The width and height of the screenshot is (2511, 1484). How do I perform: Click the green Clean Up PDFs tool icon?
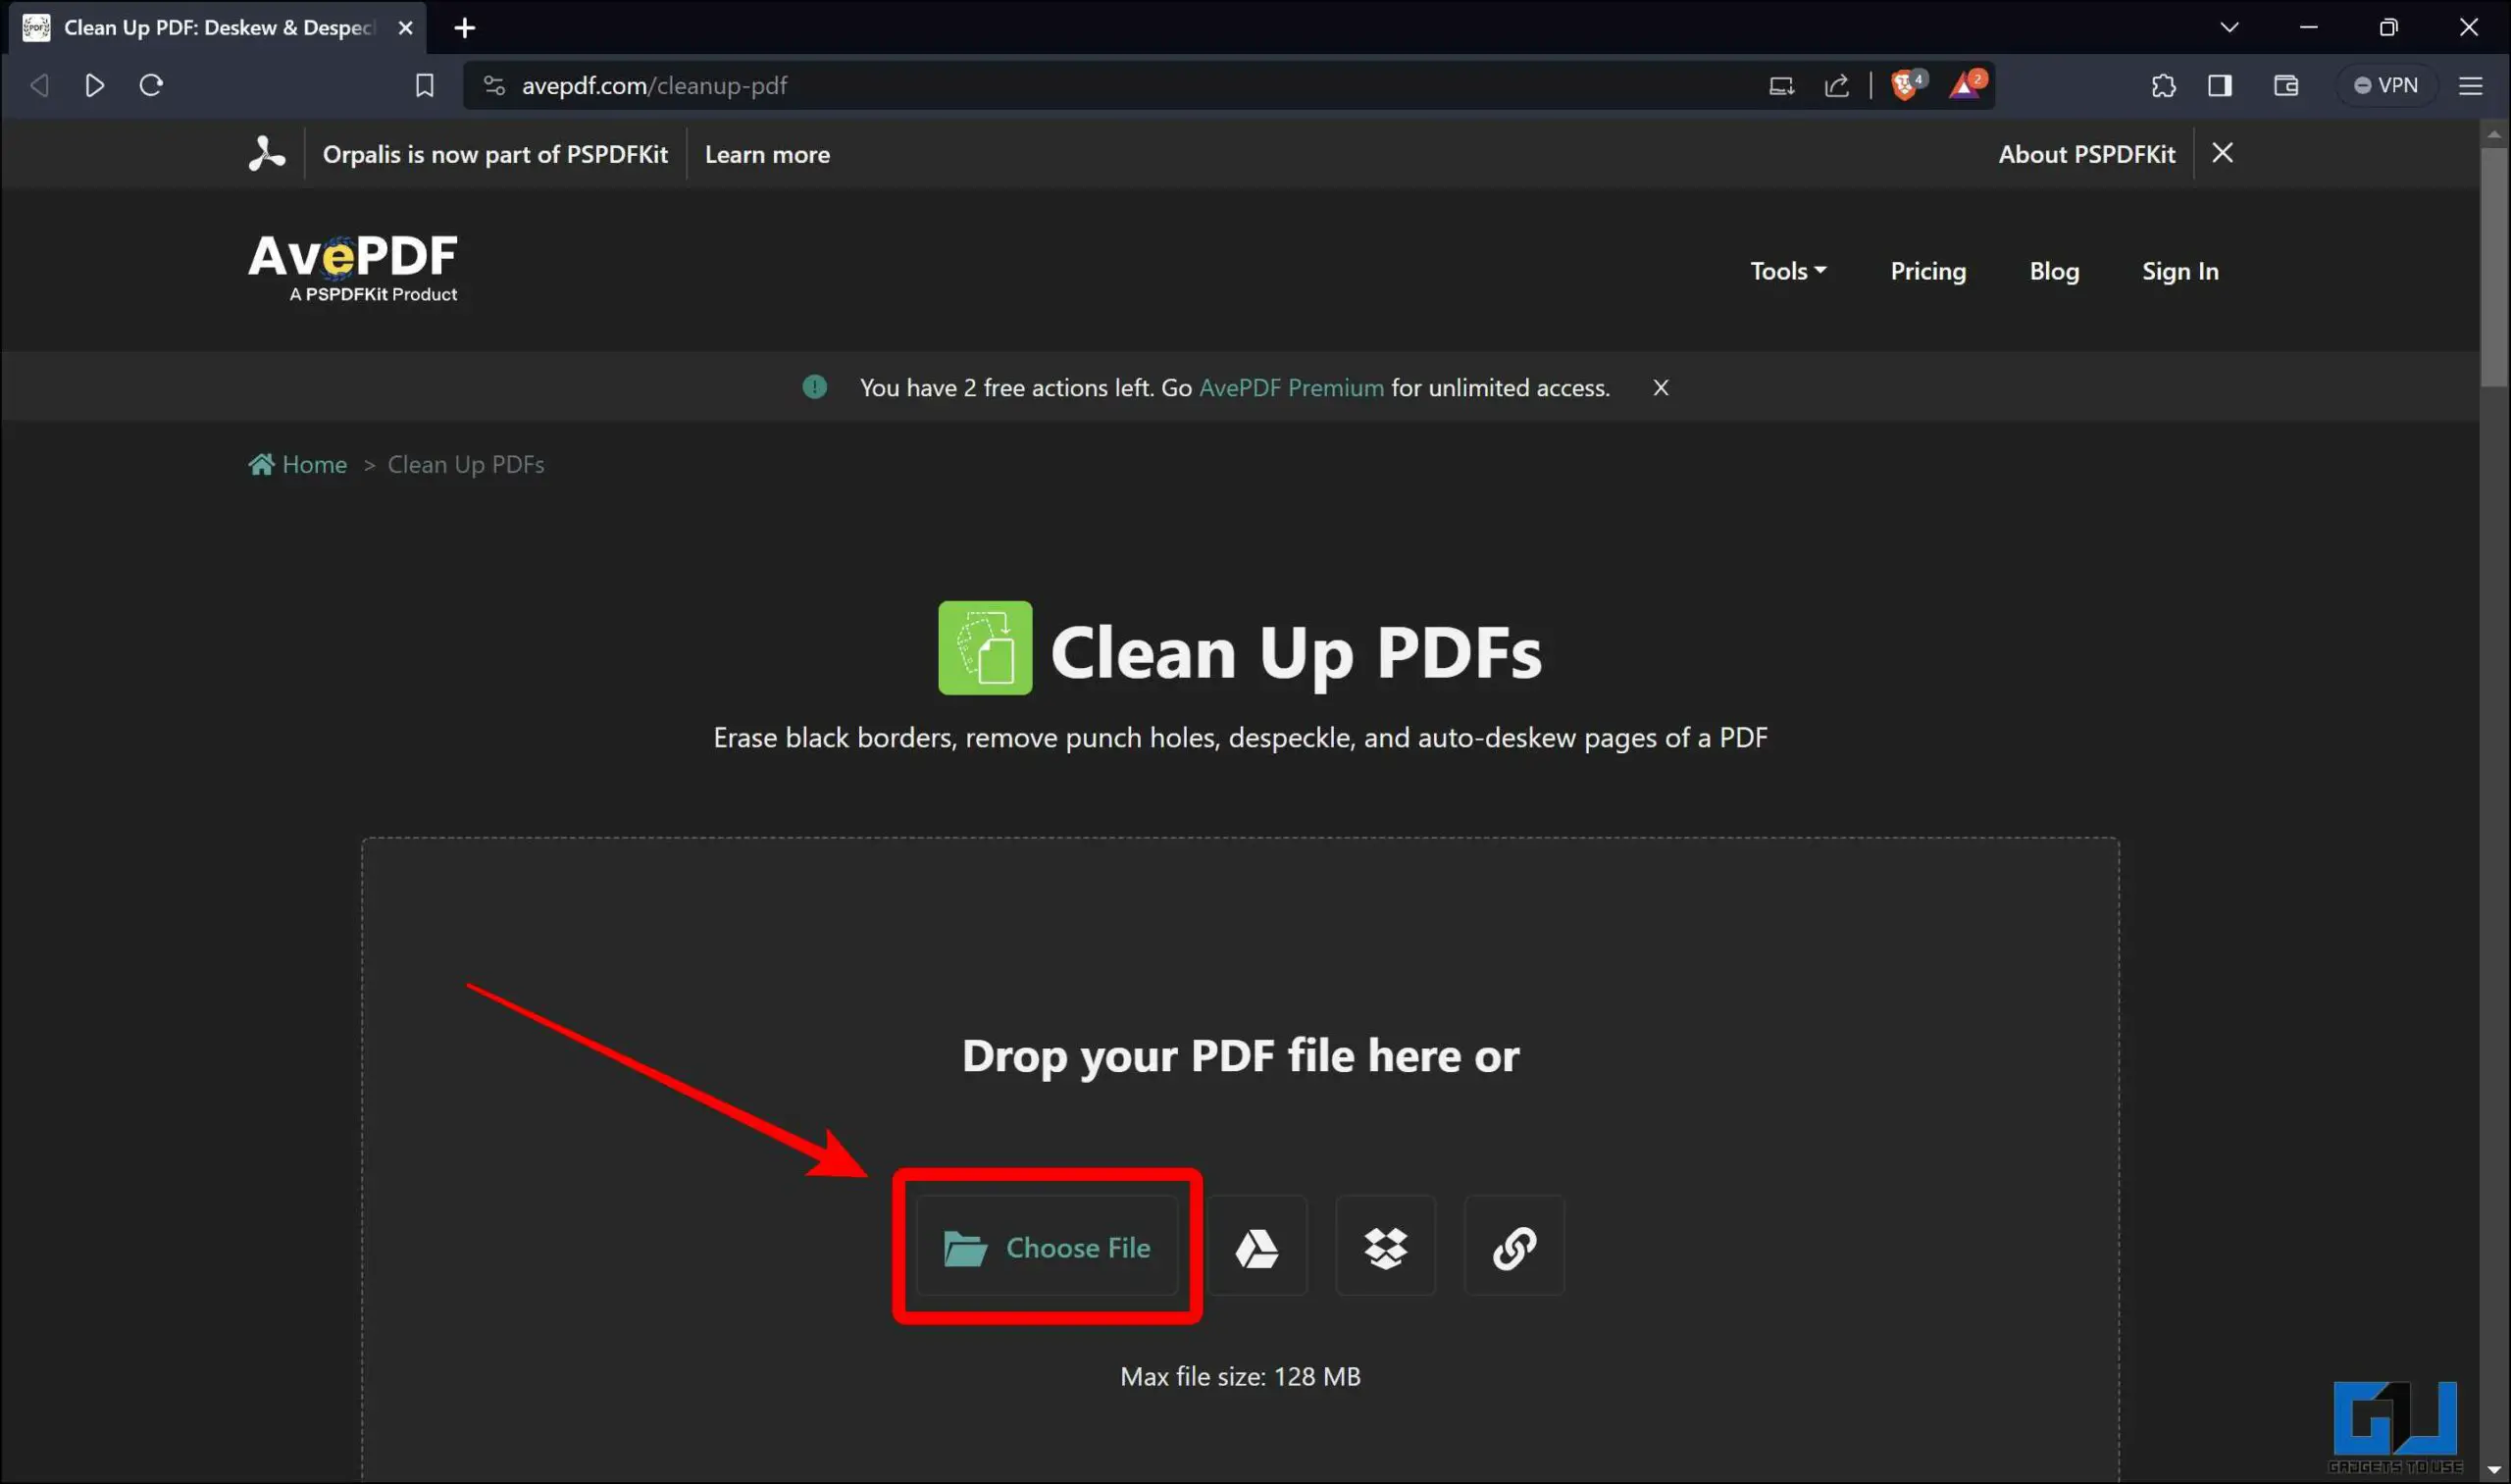click(x=985, y=648)
